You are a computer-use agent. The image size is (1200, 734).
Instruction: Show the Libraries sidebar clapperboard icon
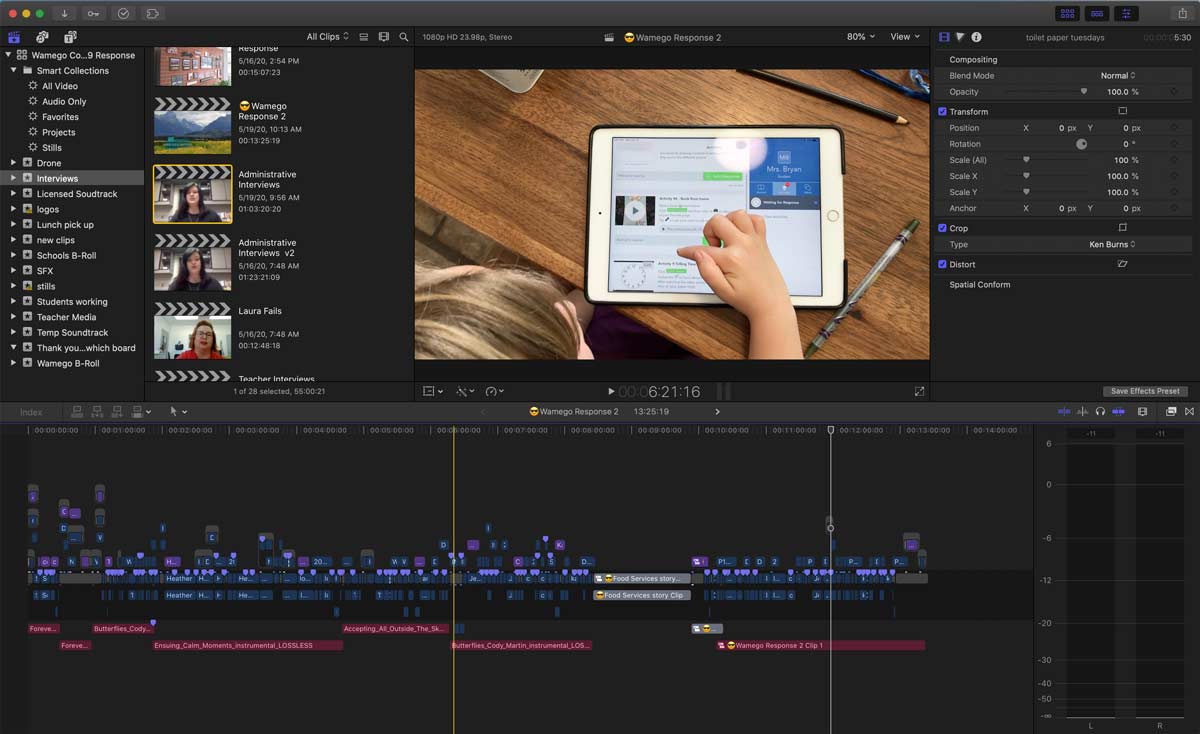point(14,37)
